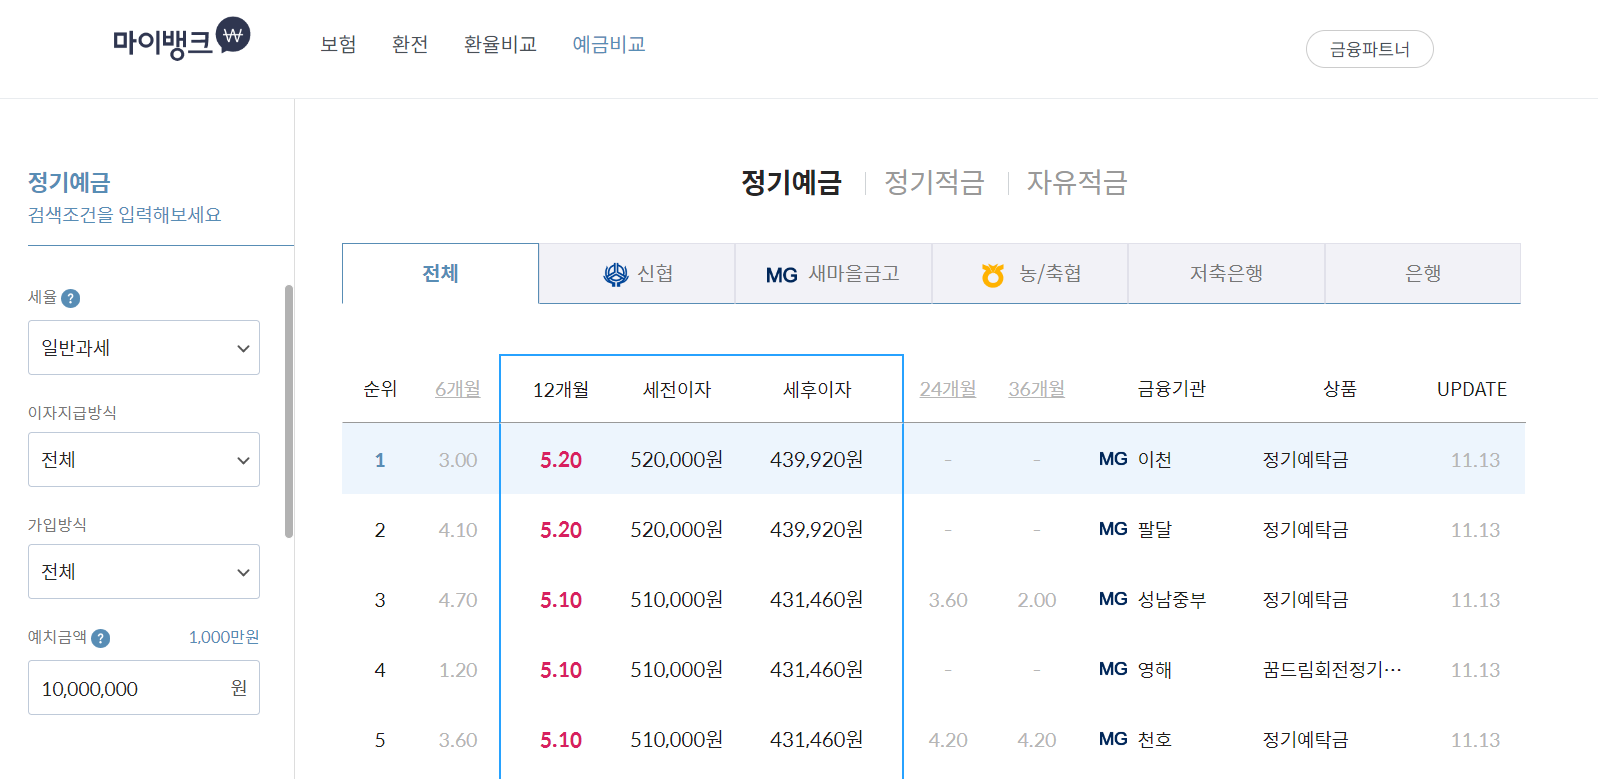Click MG logo in 천호 row

click(x=1113, y=739)
